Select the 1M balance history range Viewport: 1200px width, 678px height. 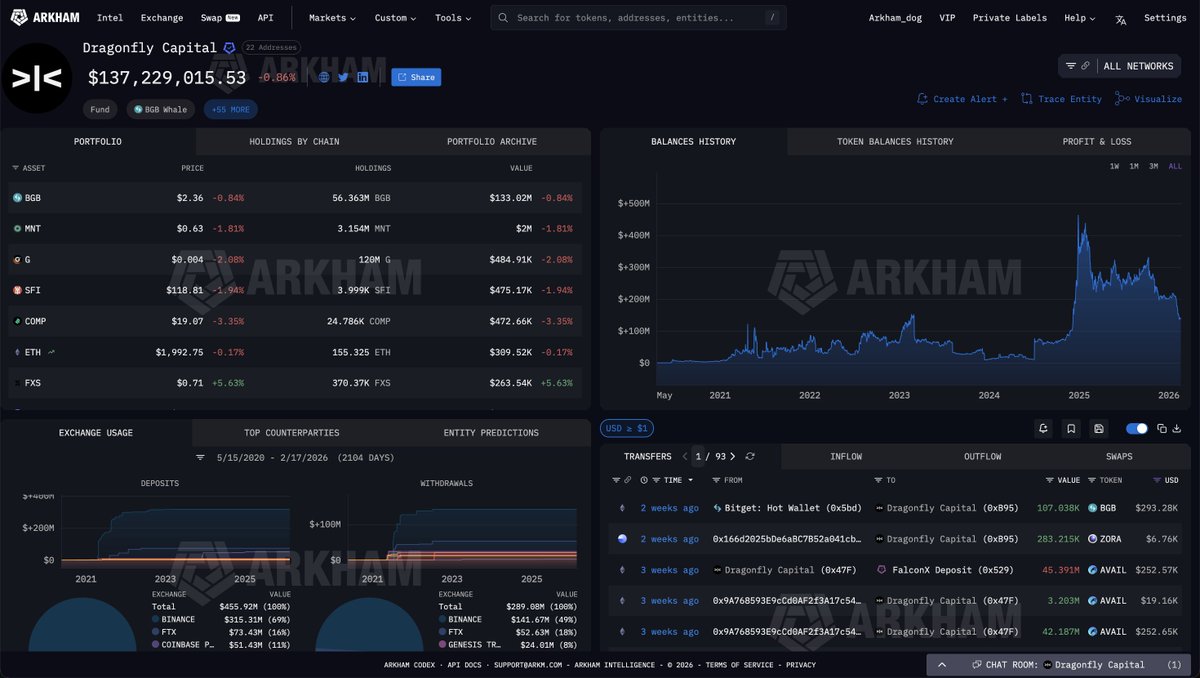(x=1134, y=166)
